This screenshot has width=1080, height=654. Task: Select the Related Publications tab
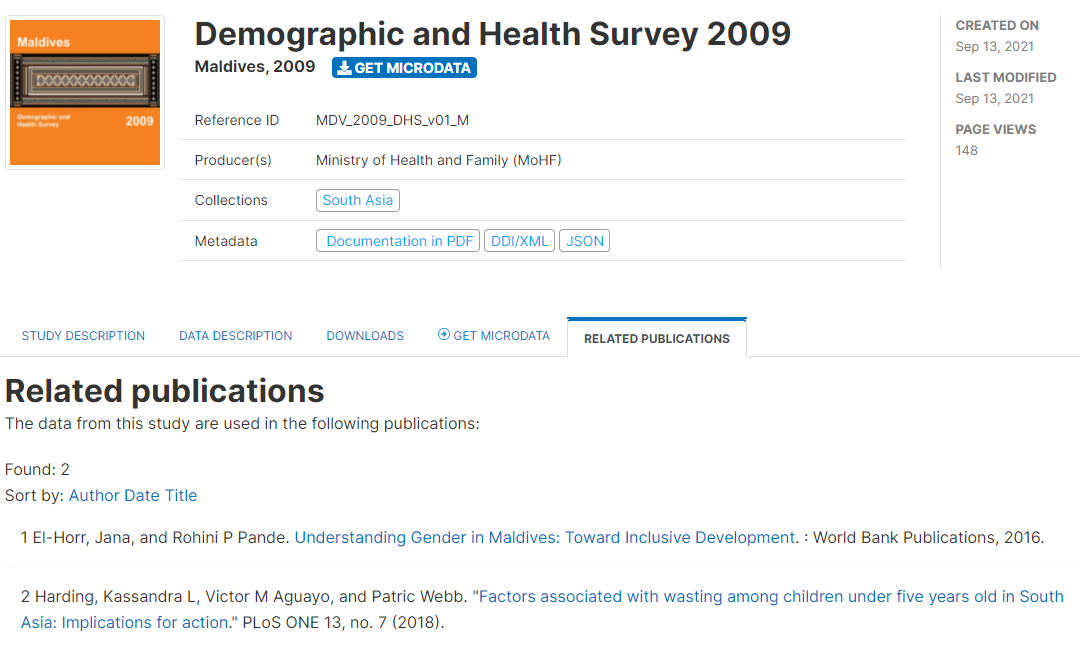pyautogui.click(x=656, y=339)
